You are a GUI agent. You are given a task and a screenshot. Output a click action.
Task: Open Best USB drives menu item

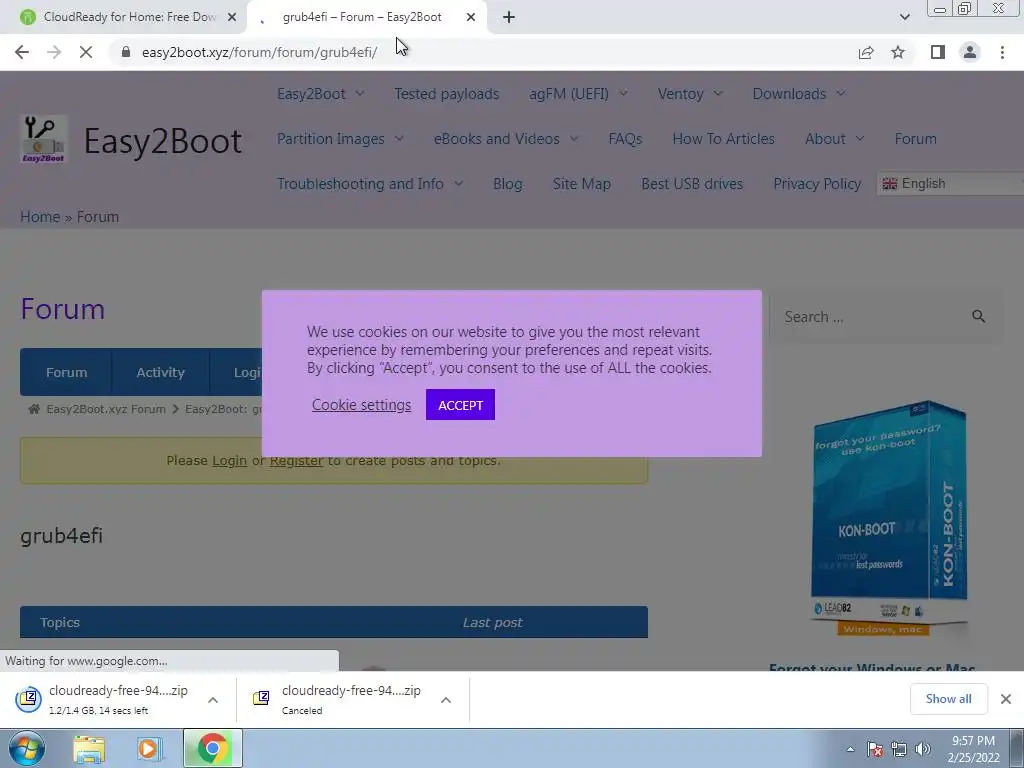(692, 184)
